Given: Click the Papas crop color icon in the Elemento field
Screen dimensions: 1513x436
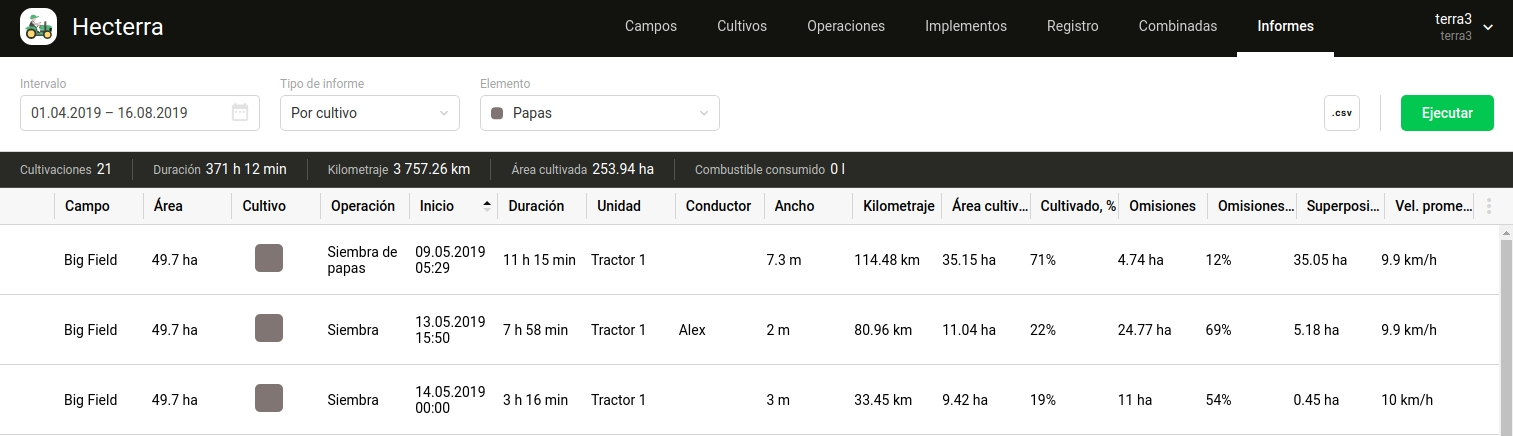Looking at the screenshot, I should coord(497,113).
